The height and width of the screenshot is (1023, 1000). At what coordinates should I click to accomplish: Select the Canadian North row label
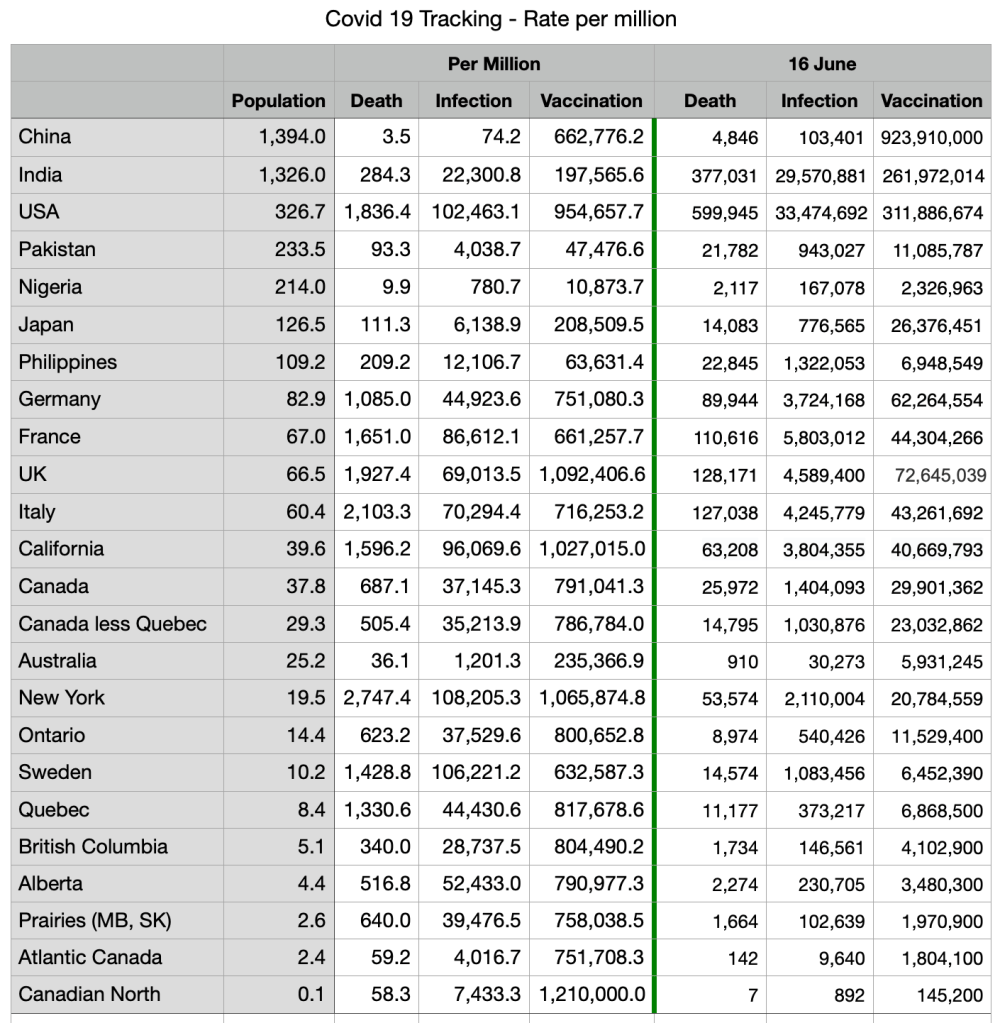tap(89, 995)
